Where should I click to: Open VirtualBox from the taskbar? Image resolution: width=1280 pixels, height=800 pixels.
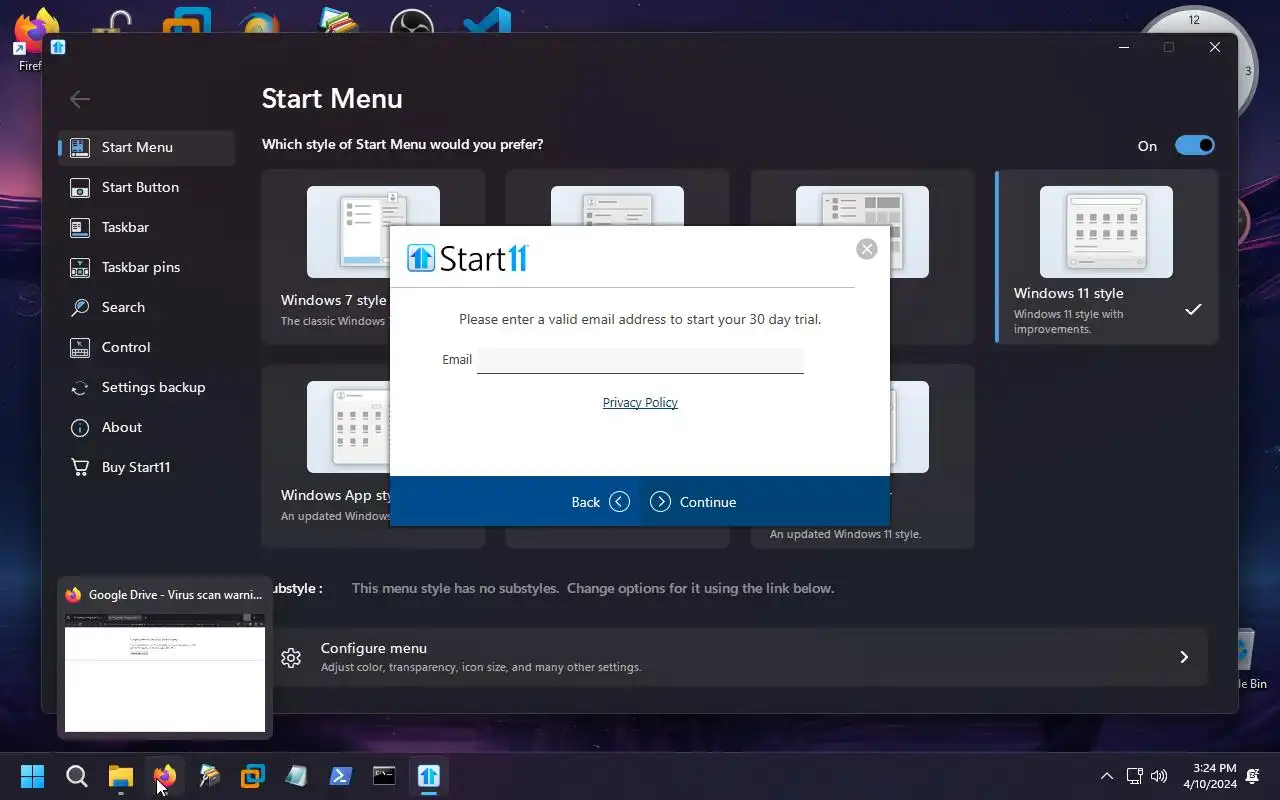253,776
